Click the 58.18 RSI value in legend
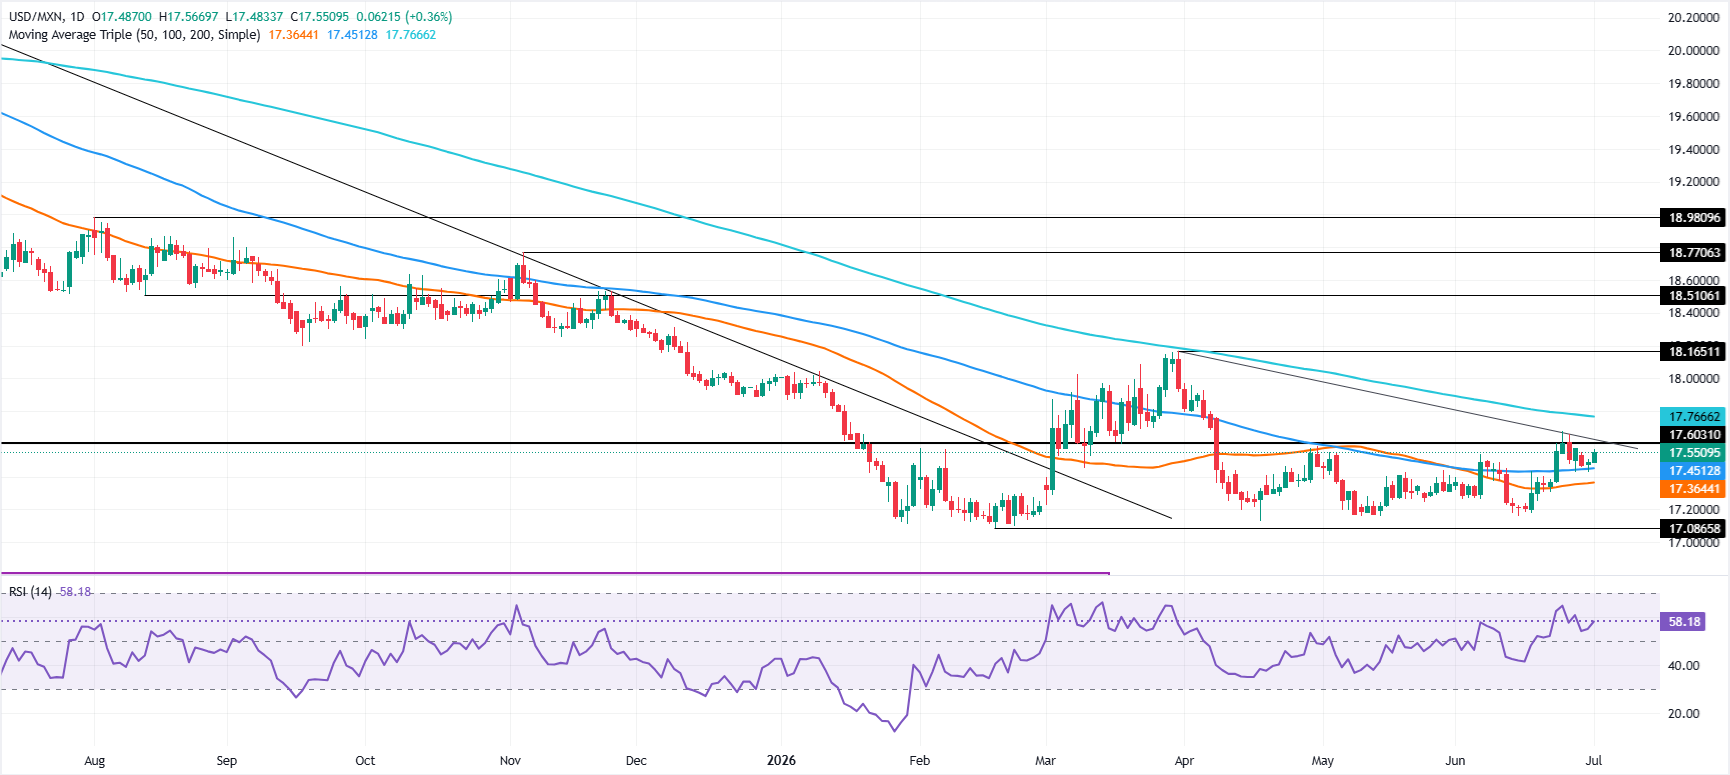Screen dimensions: 1730x775 pyautogui.click(x=74, y=592)
